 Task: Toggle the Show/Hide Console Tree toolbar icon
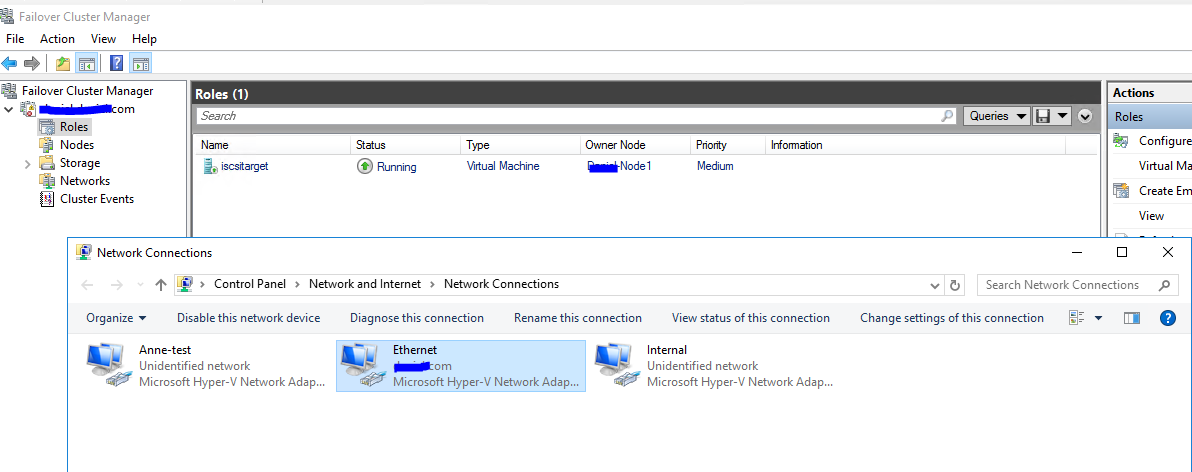tap(87, 63)
